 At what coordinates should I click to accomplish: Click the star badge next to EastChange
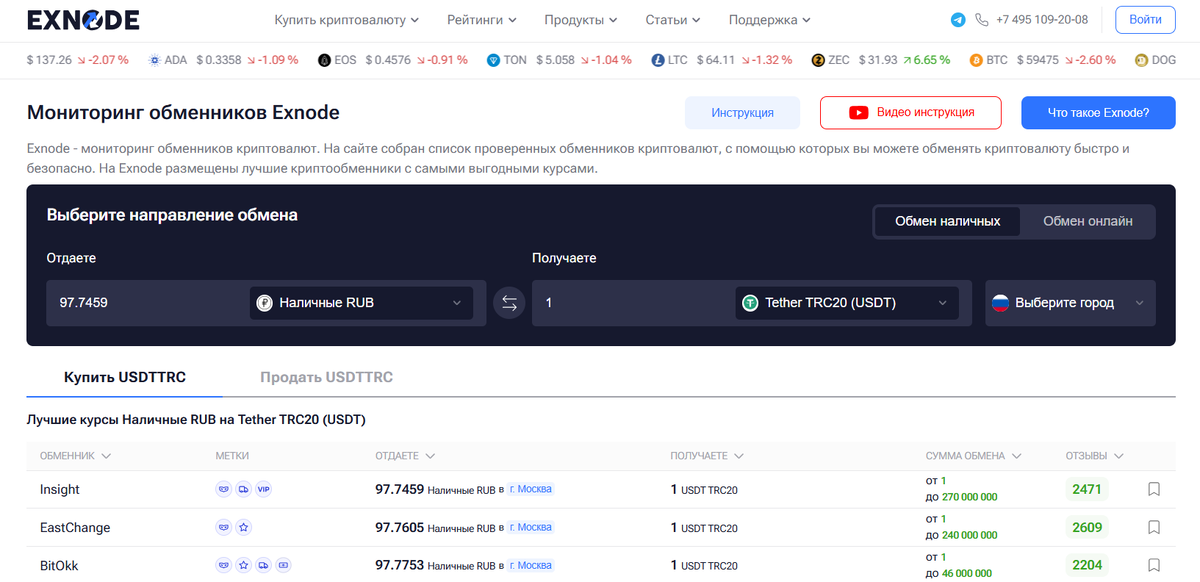(243, 527)
